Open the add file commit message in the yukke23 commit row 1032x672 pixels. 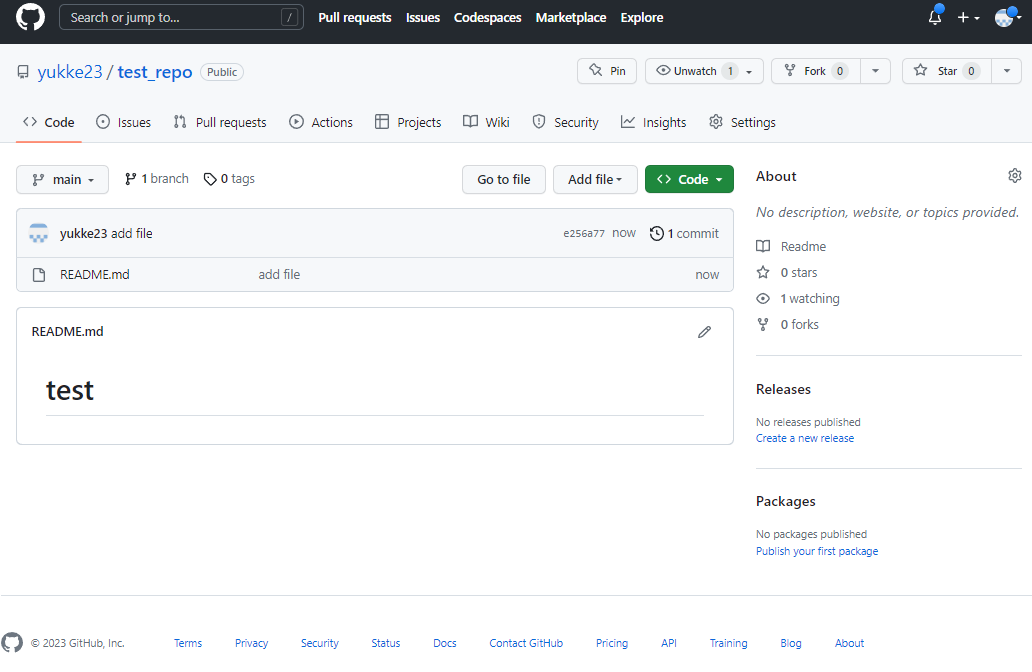tap(132, 233)
